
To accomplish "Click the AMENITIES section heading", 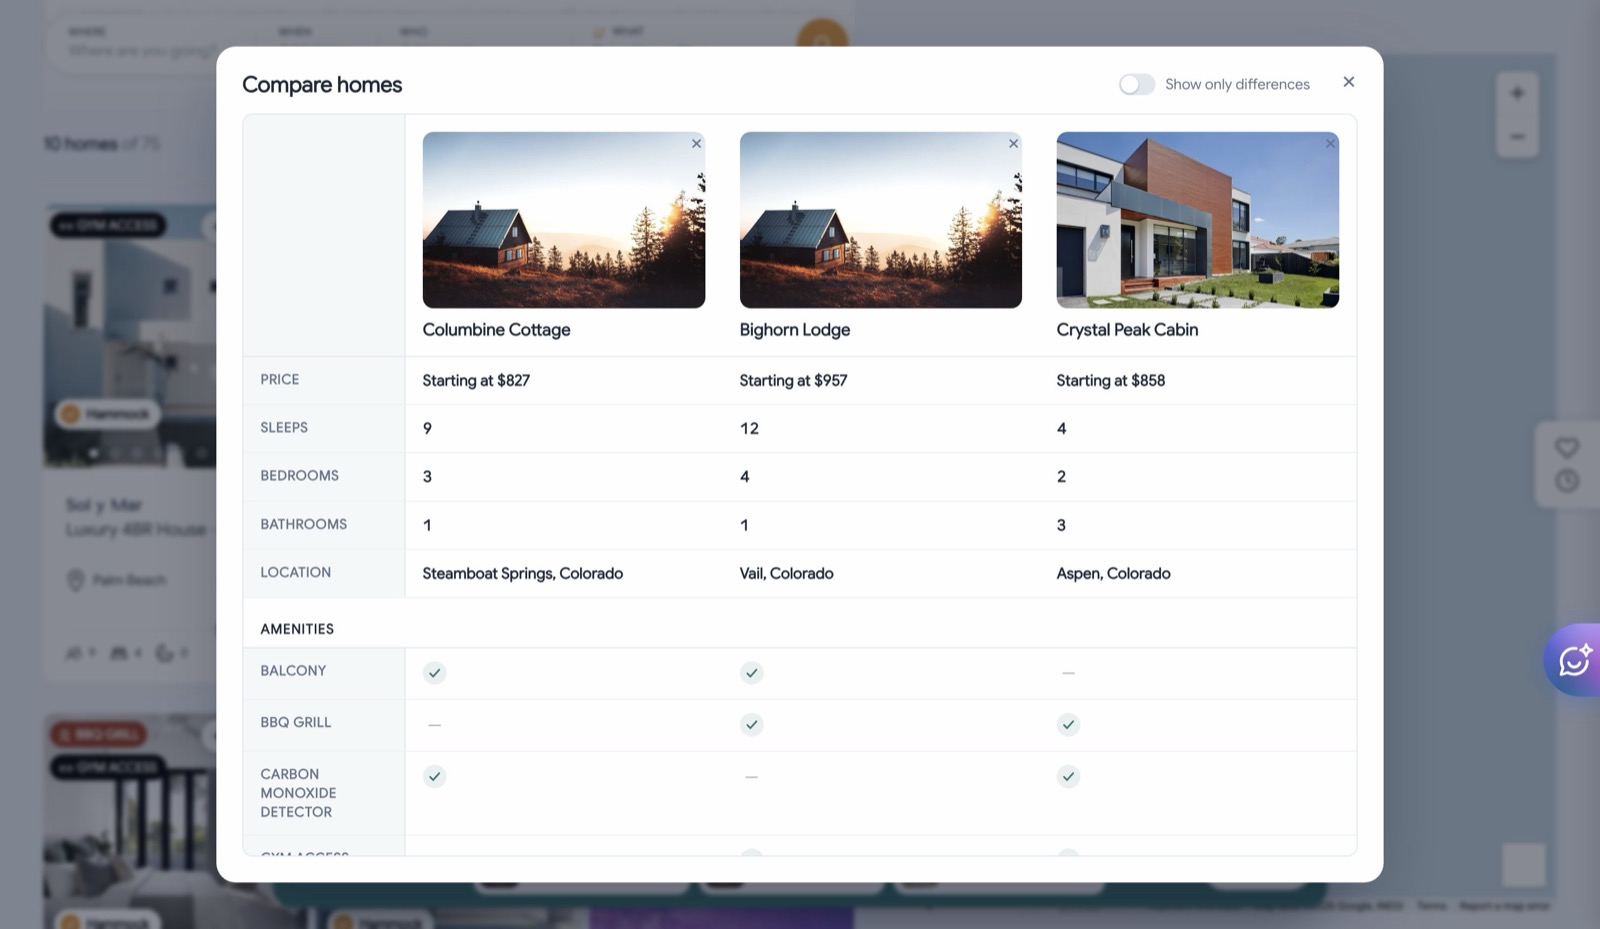I will pyautogui.click(x=297, y=629).
